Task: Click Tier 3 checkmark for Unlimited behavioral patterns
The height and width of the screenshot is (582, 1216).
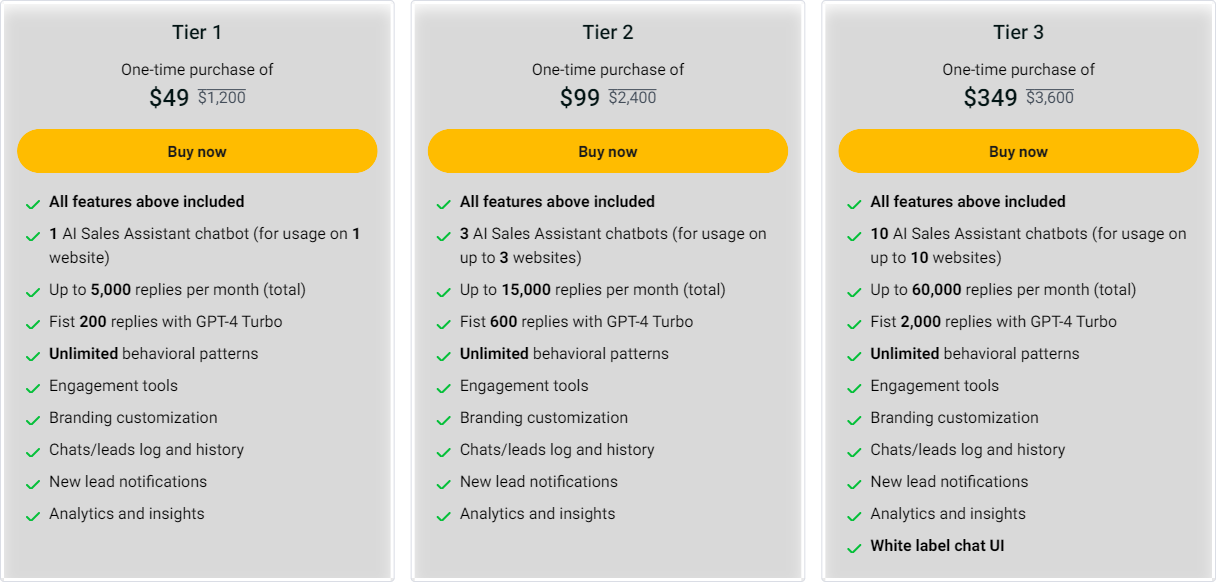Action: (854, 356)
